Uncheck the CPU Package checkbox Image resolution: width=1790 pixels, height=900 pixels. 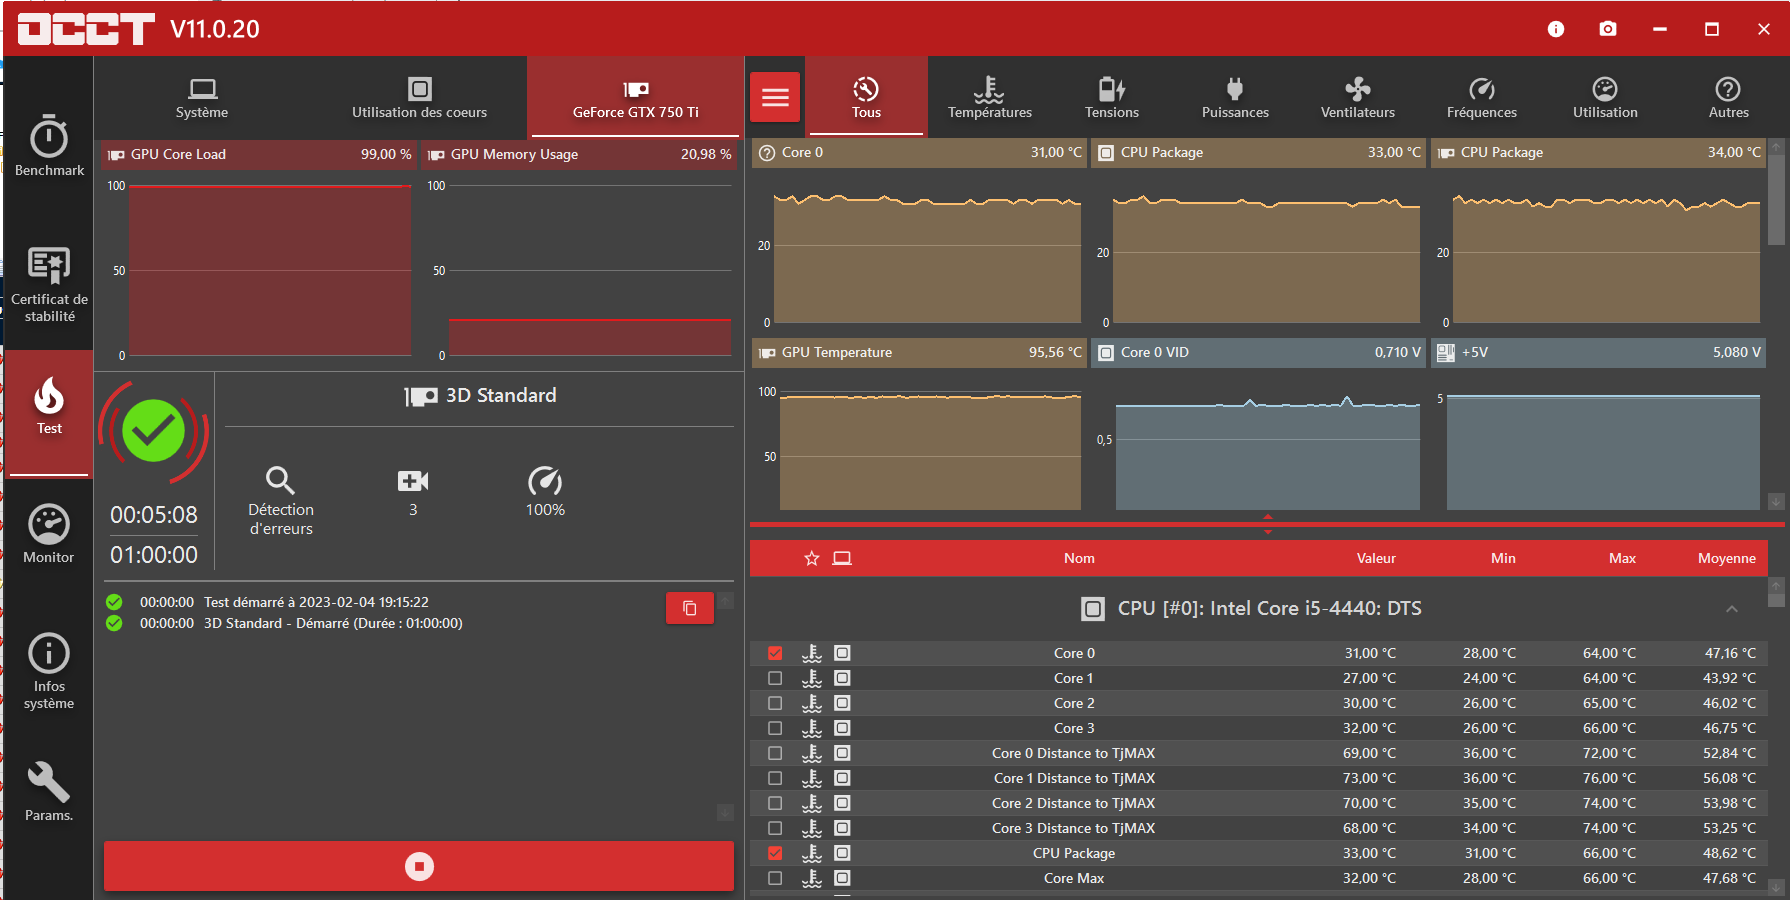click(775, 853)
